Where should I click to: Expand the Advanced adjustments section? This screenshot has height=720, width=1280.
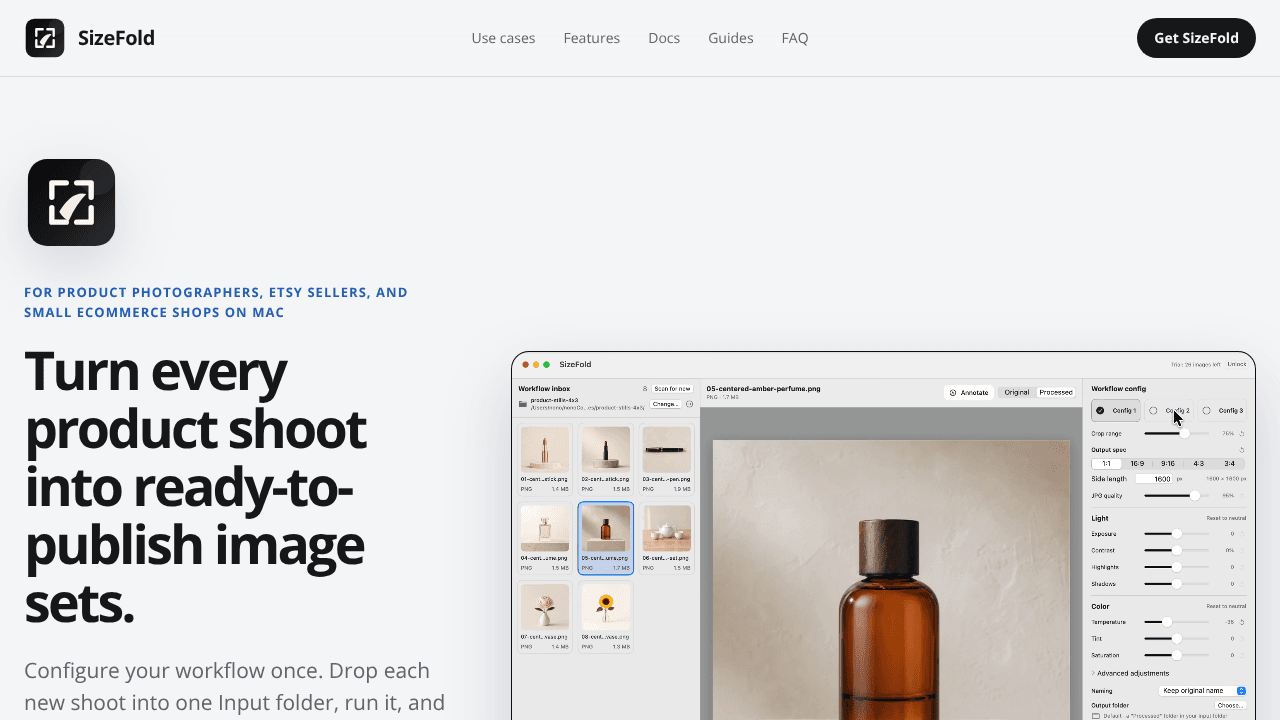[1130, 673]
